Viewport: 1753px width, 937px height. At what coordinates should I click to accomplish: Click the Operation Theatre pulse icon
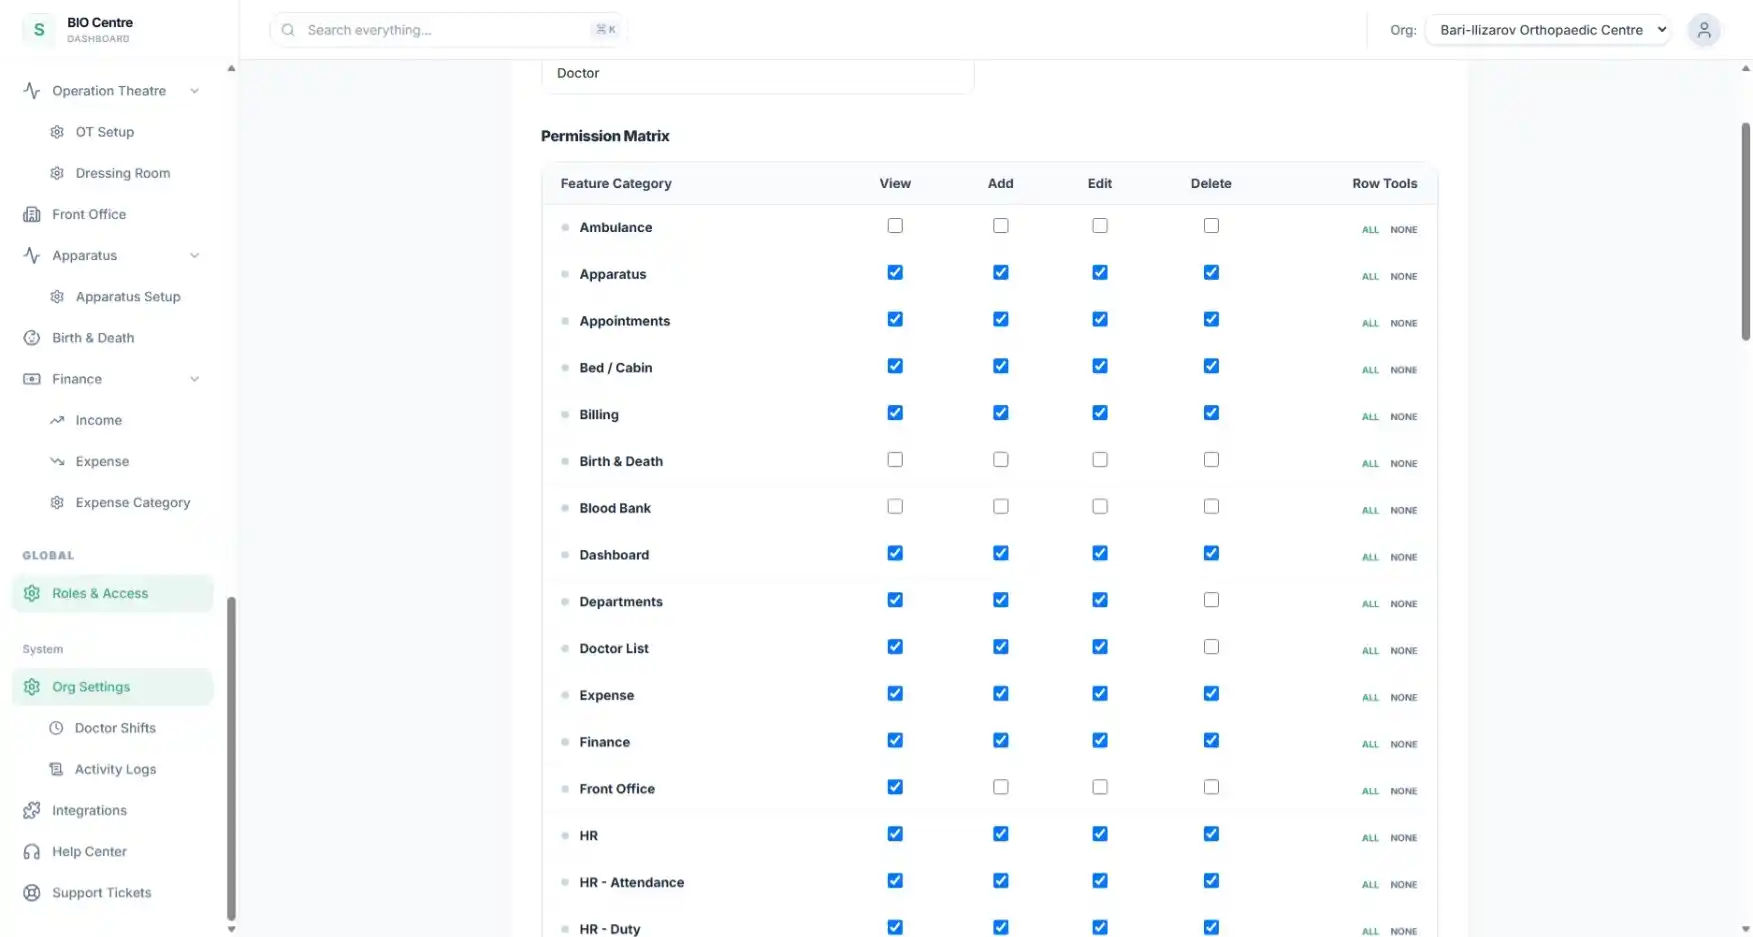pyautogui.click(x=32, y=91)
